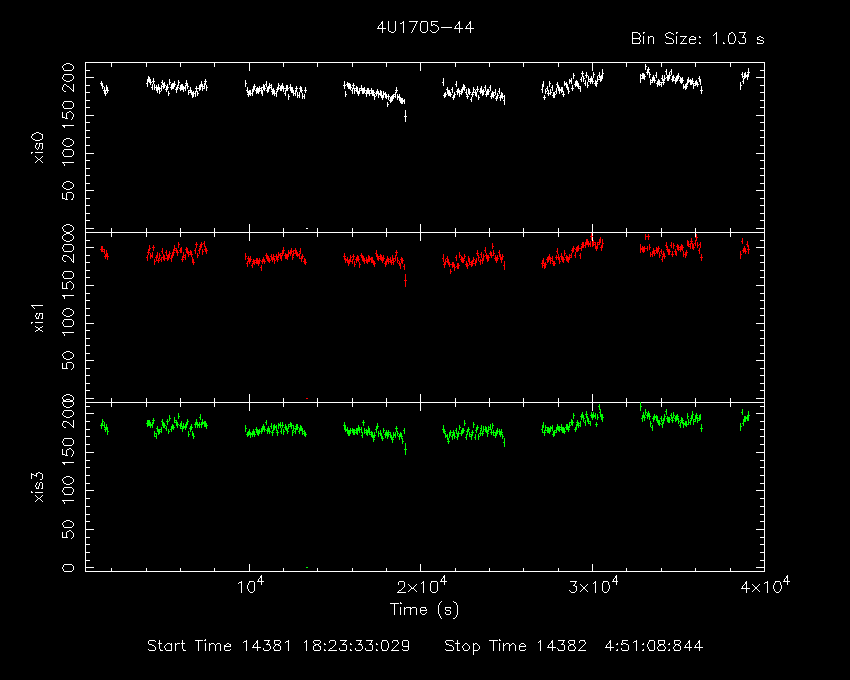
Task: Click the 50 tick label on xis0 axis
Action: (68, 190)
